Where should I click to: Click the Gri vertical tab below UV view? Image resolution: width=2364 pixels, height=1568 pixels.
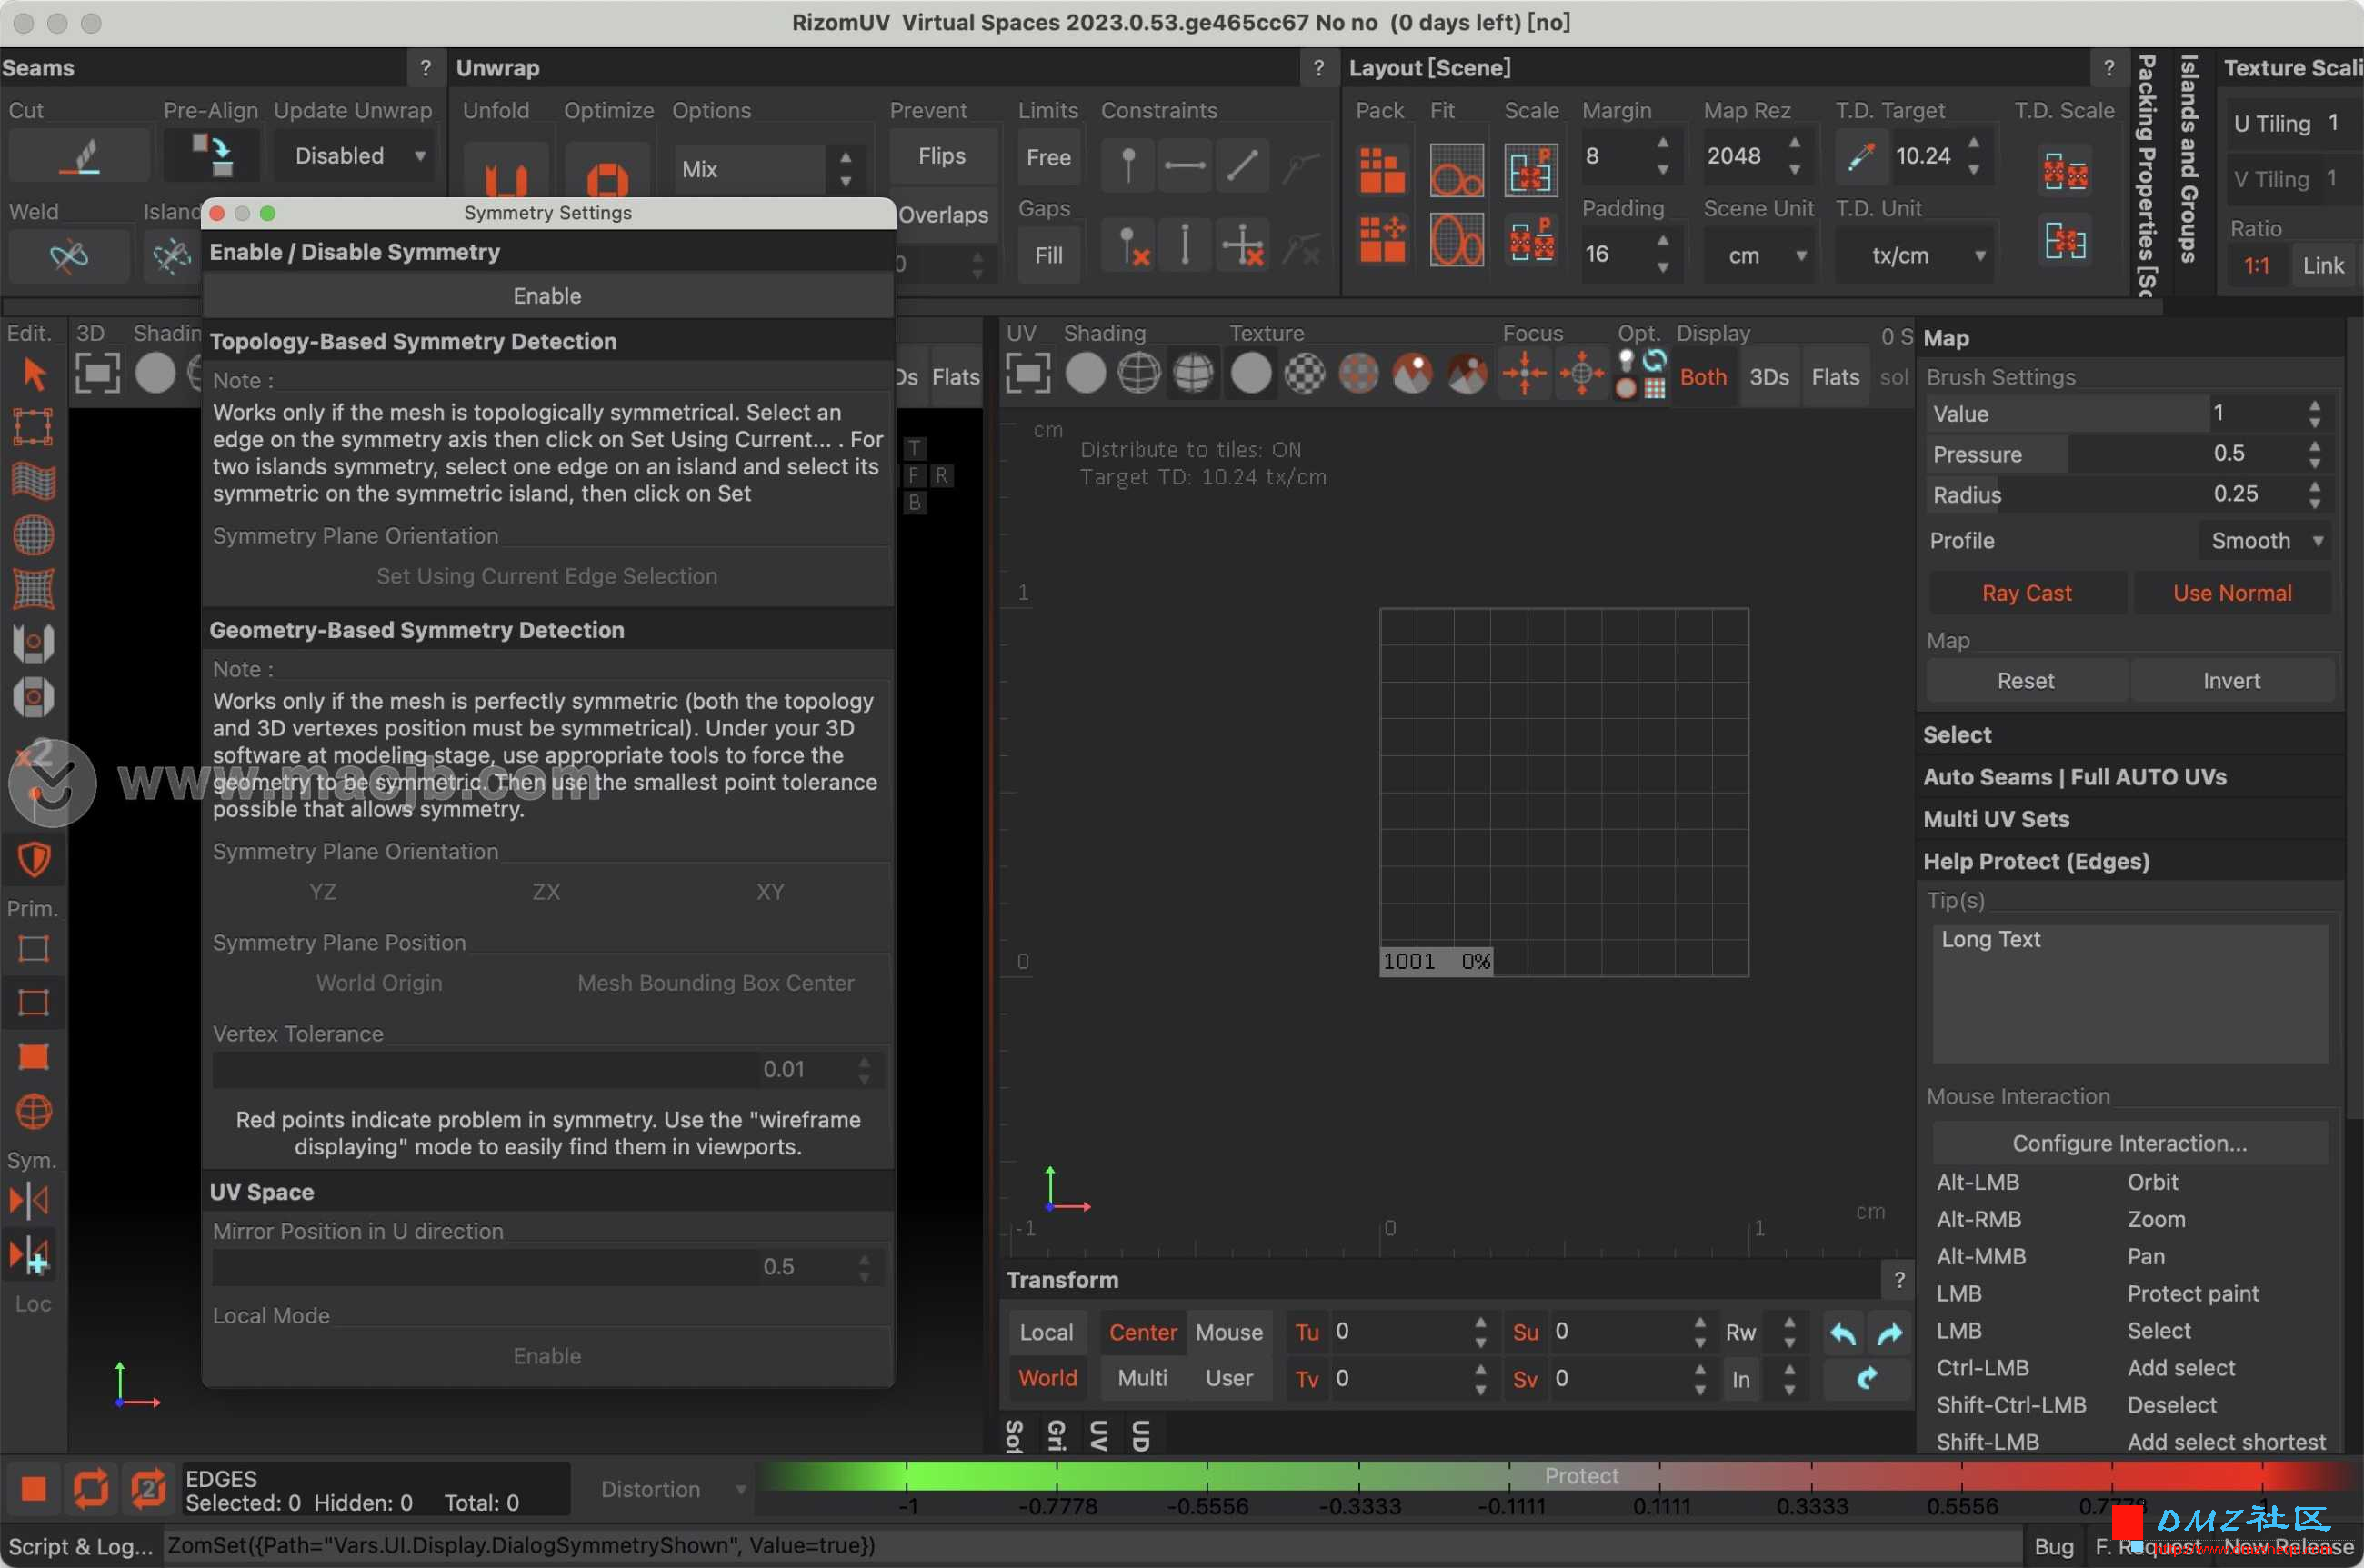pos(1056,1436)
